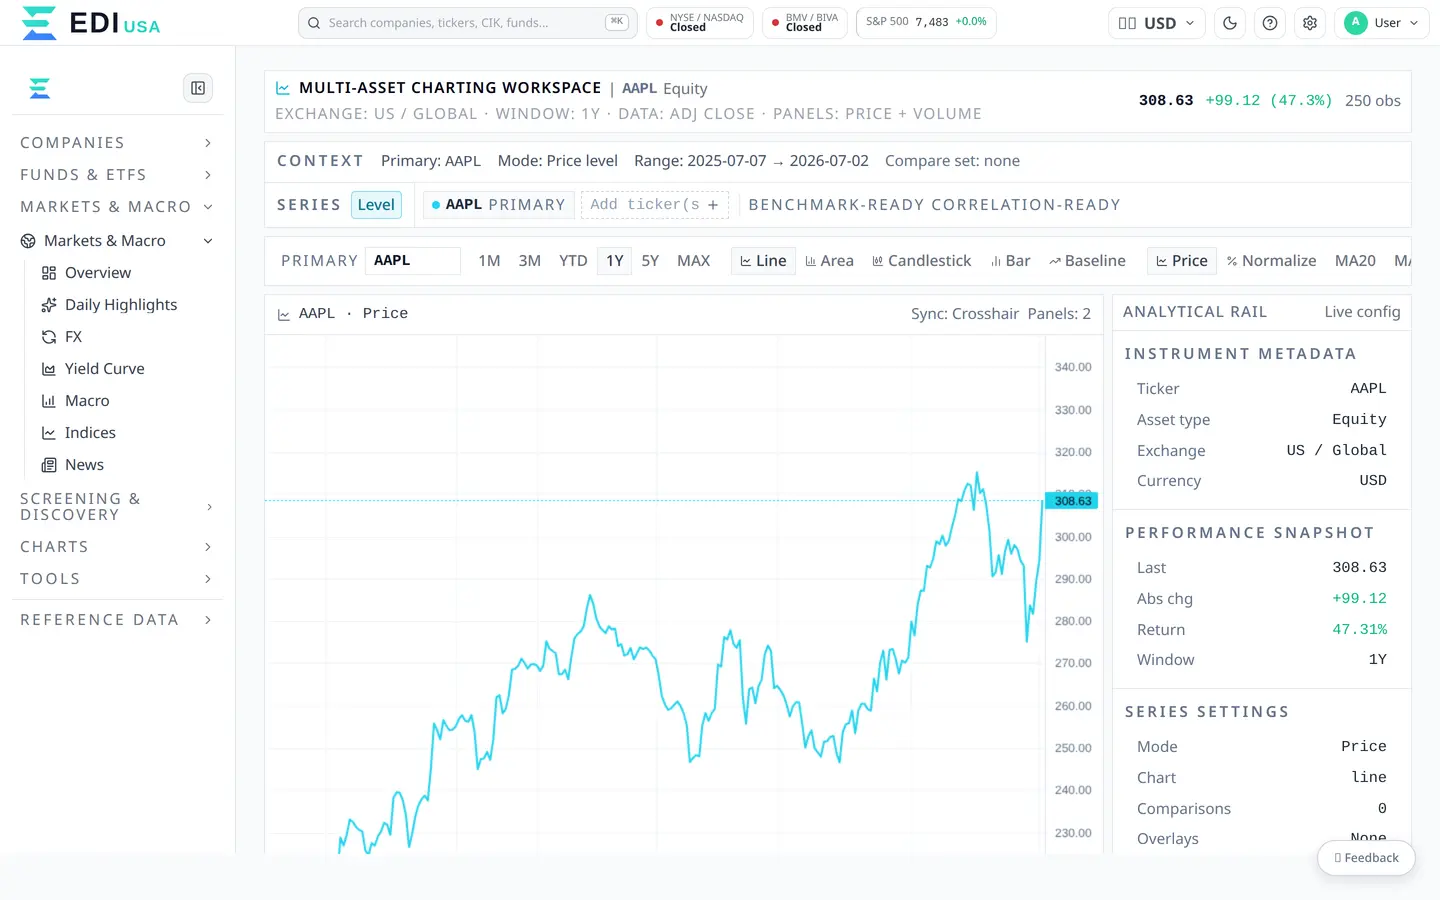1440x900 pixels.
Task: Click the 308.63 price marker on axis
Action: tap(1072, 501)
